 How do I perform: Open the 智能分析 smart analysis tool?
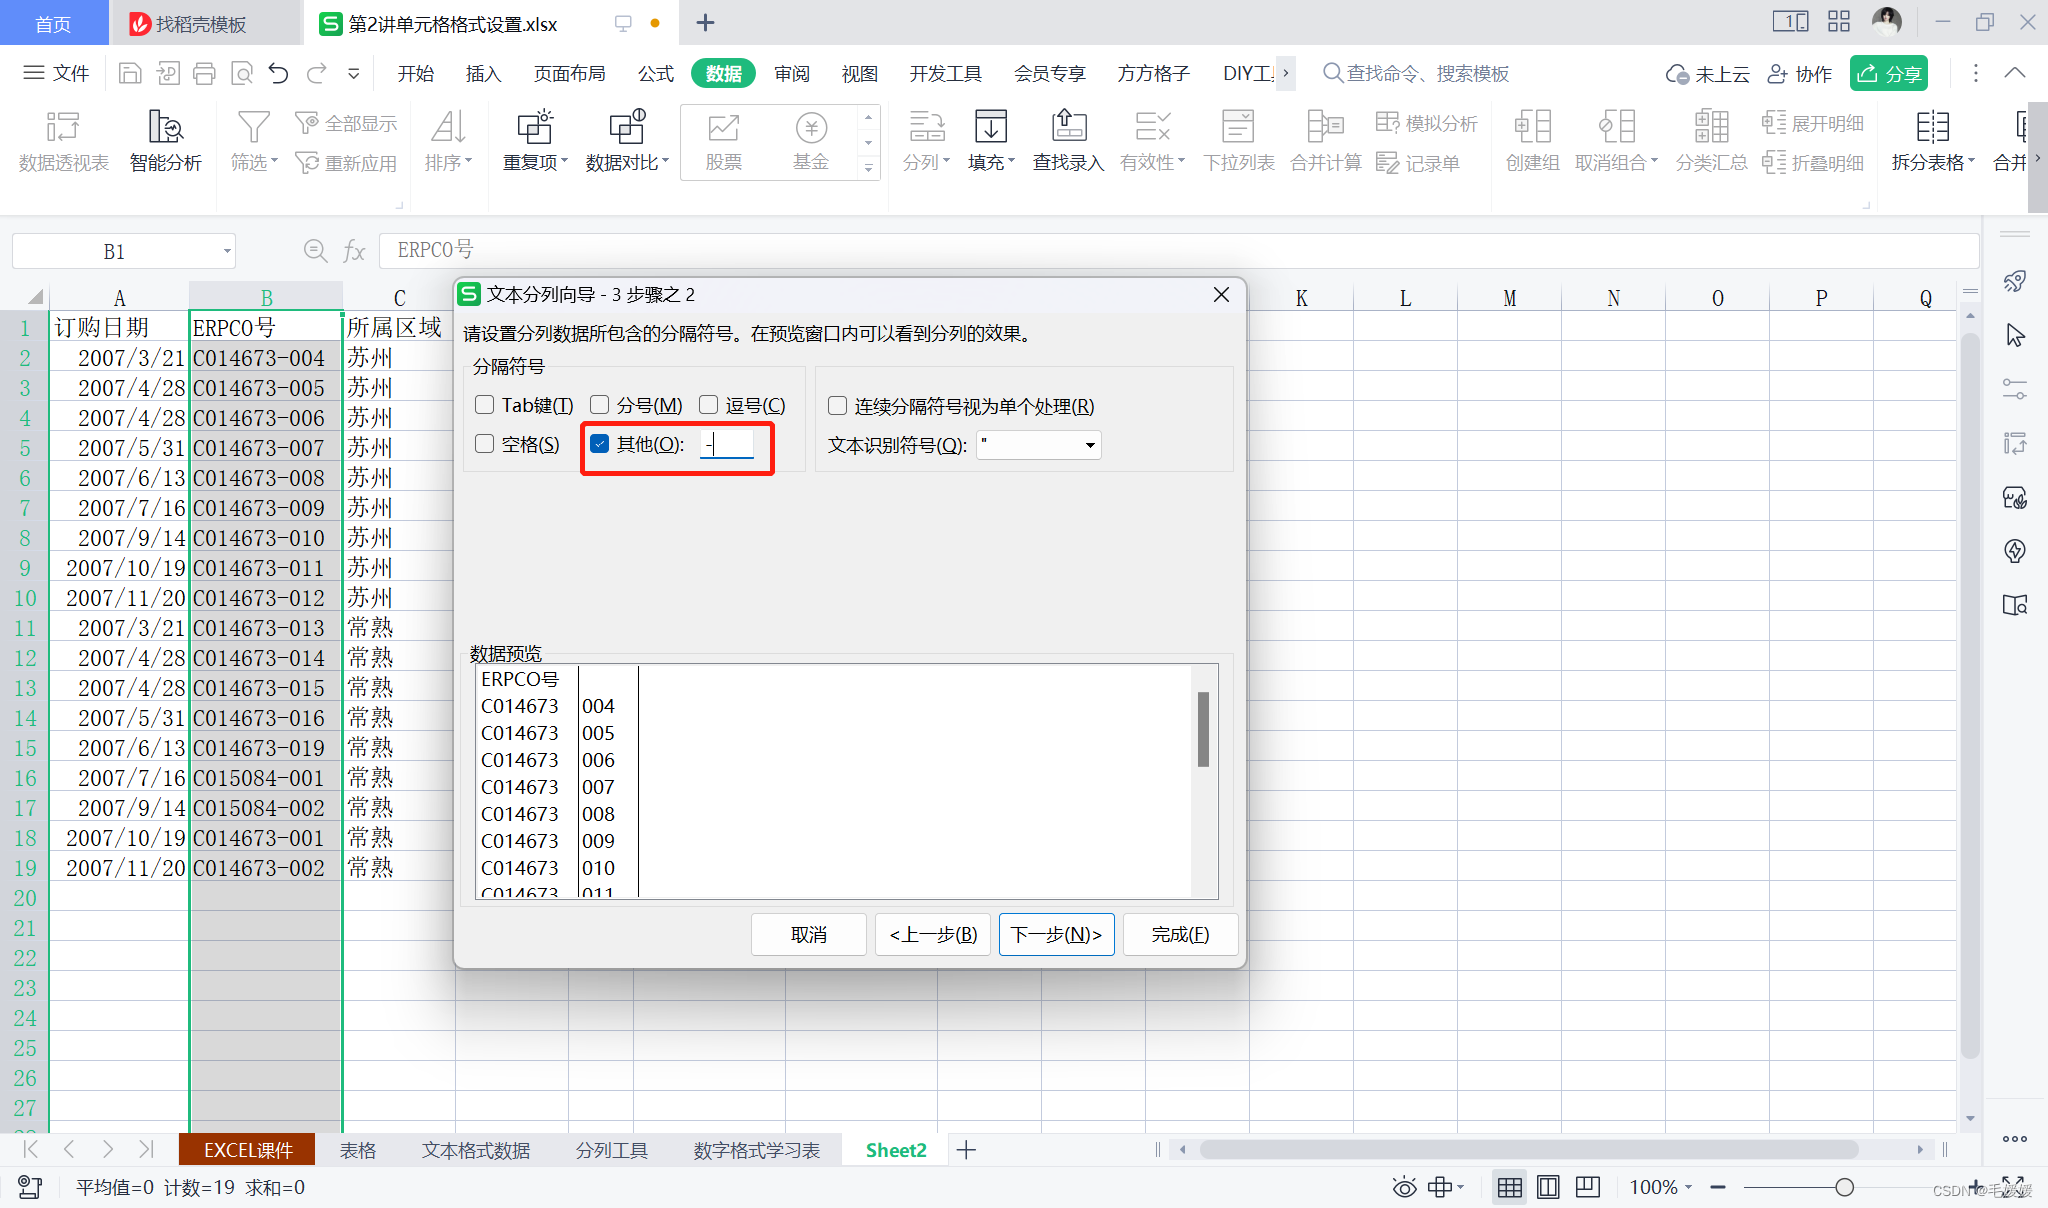click(x=165, y=128)
